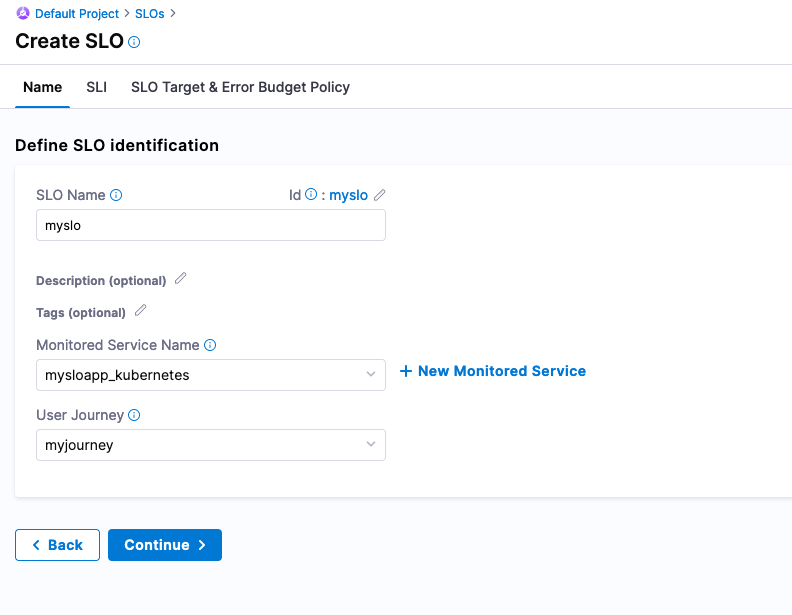Click into the SLO Name text field
Image resolution: width=792 pixels, height=615 pixels.
pos(210,225)
